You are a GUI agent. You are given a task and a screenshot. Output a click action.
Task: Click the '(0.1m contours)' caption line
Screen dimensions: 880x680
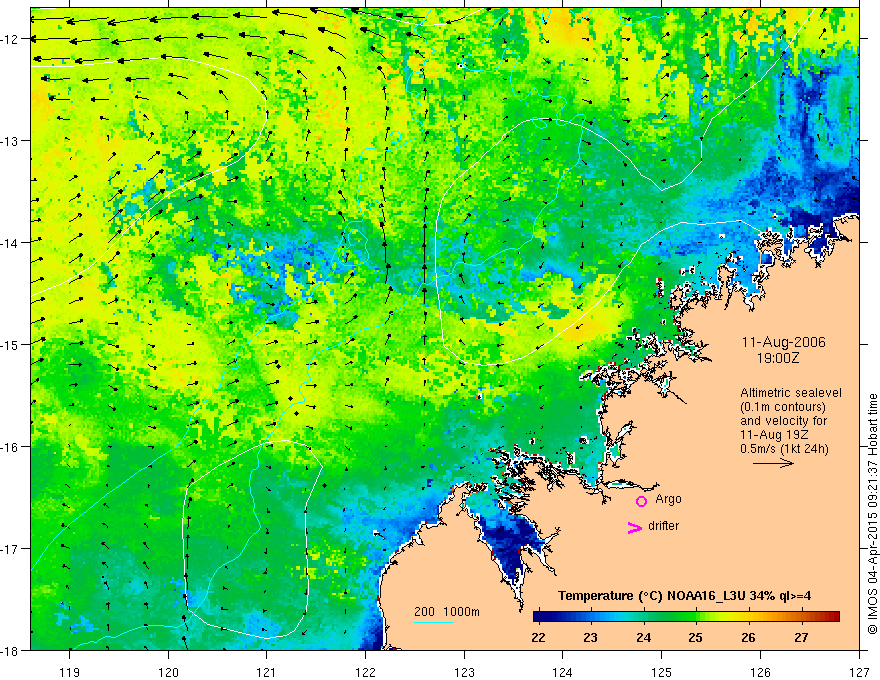782,407
